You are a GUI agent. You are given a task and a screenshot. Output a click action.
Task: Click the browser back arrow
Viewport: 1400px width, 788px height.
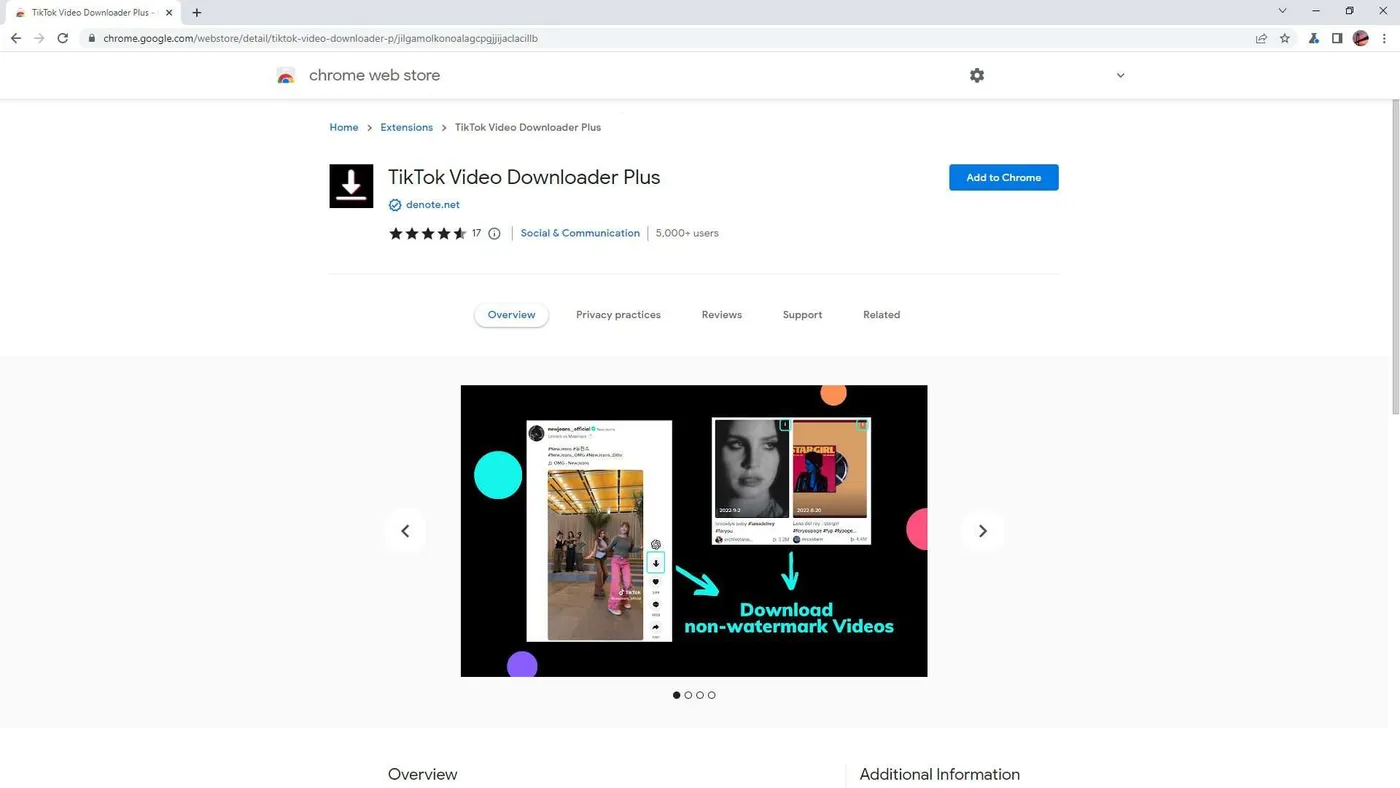coord(16,38)
